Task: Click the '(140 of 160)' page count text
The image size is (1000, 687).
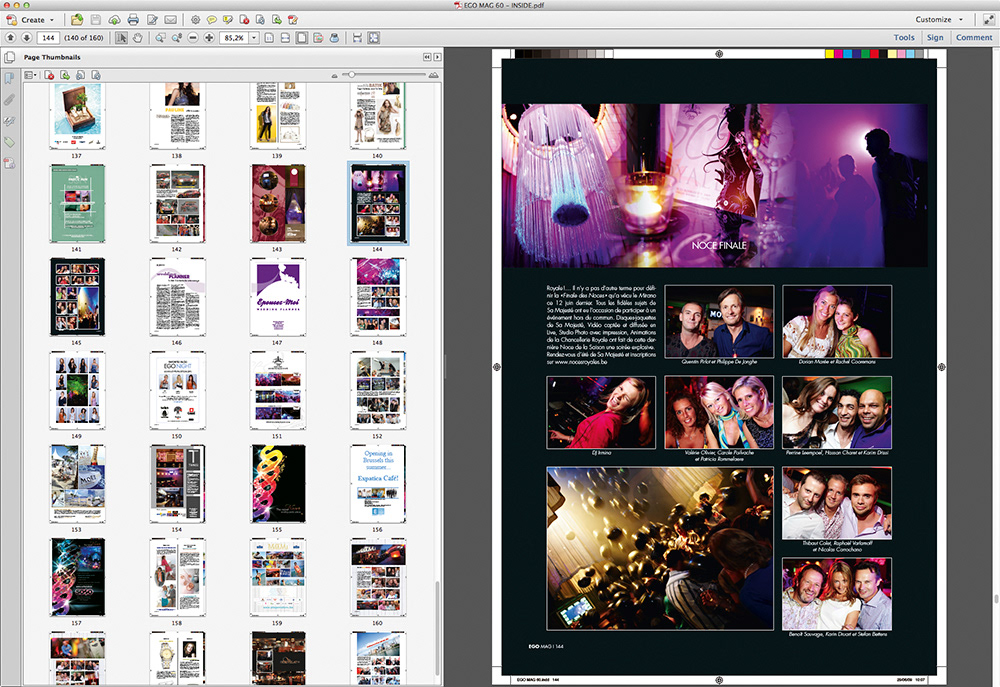Action: point(84,38)
